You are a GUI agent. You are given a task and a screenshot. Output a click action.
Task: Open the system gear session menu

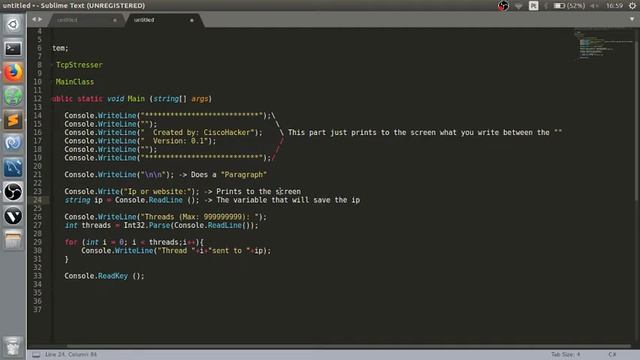632,6
